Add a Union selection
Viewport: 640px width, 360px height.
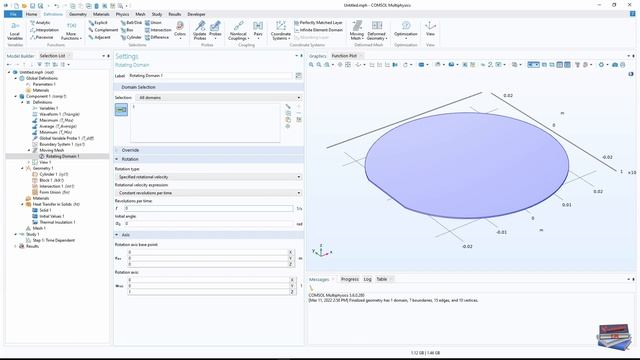click(x=153, y=23)
